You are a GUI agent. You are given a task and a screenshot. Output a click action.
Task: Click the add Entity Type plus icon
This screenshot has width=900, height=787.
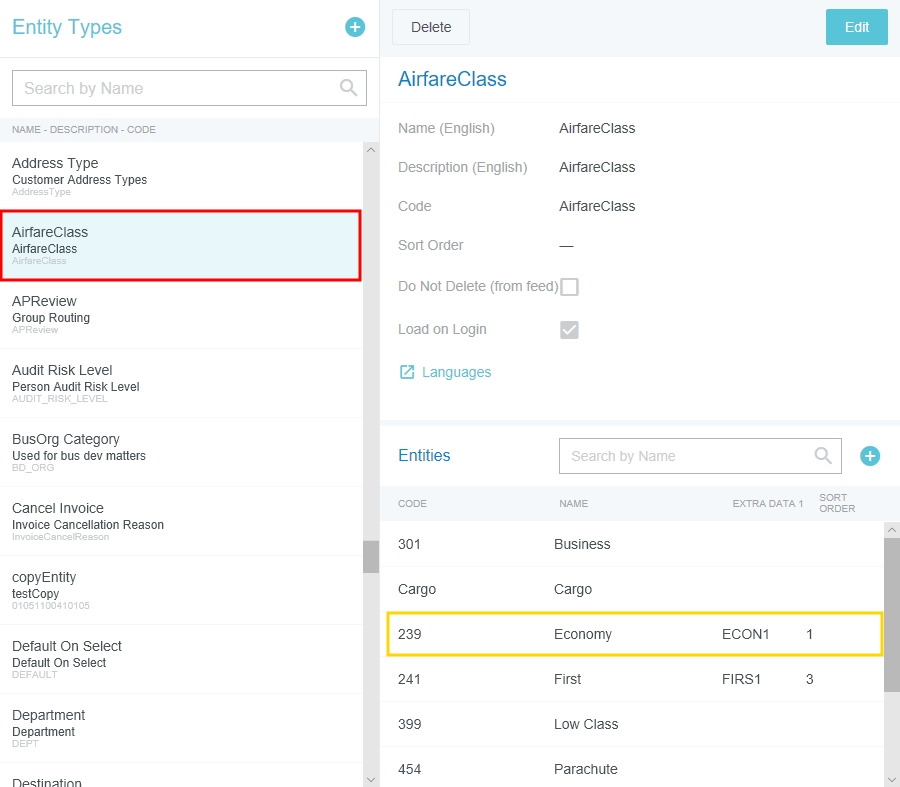tap(355, 27)
